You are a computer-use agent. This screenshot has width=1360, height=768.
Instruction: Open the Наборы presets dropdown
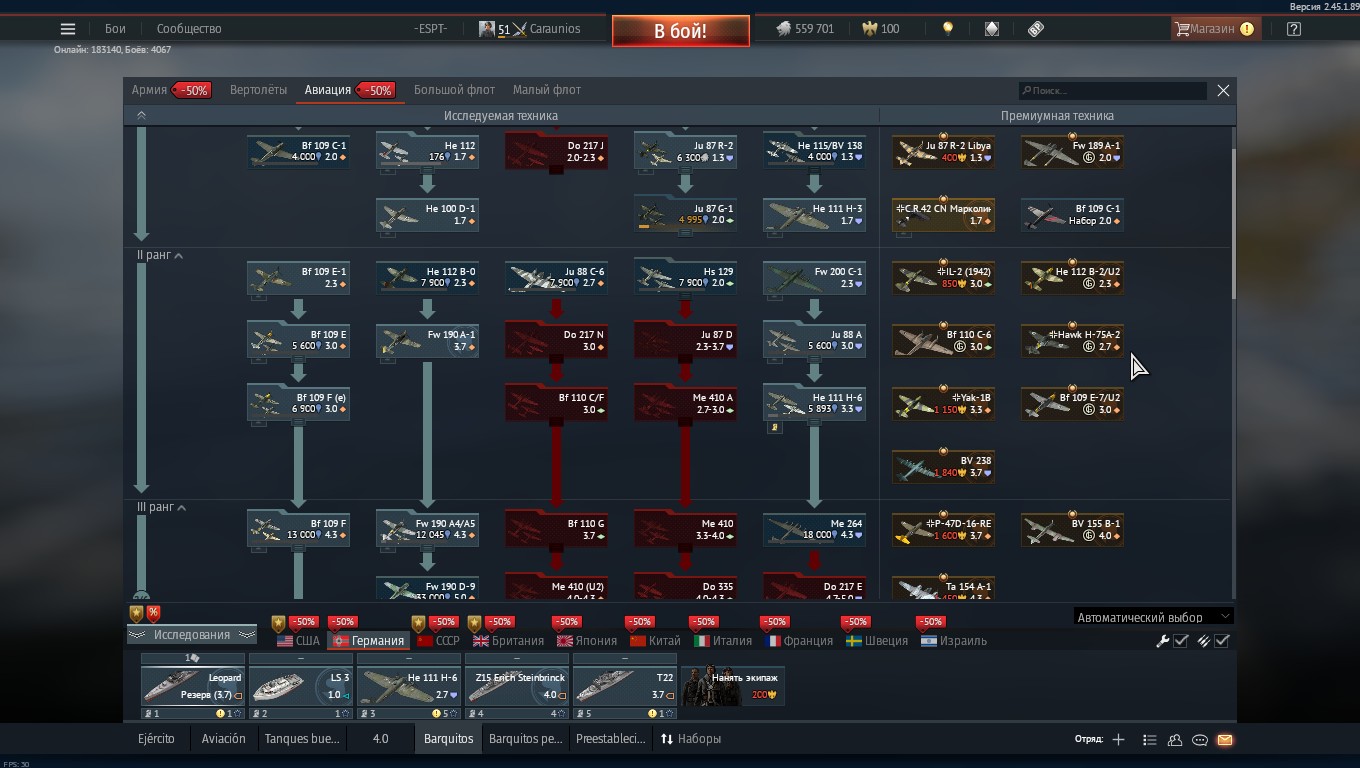[690, 740]
